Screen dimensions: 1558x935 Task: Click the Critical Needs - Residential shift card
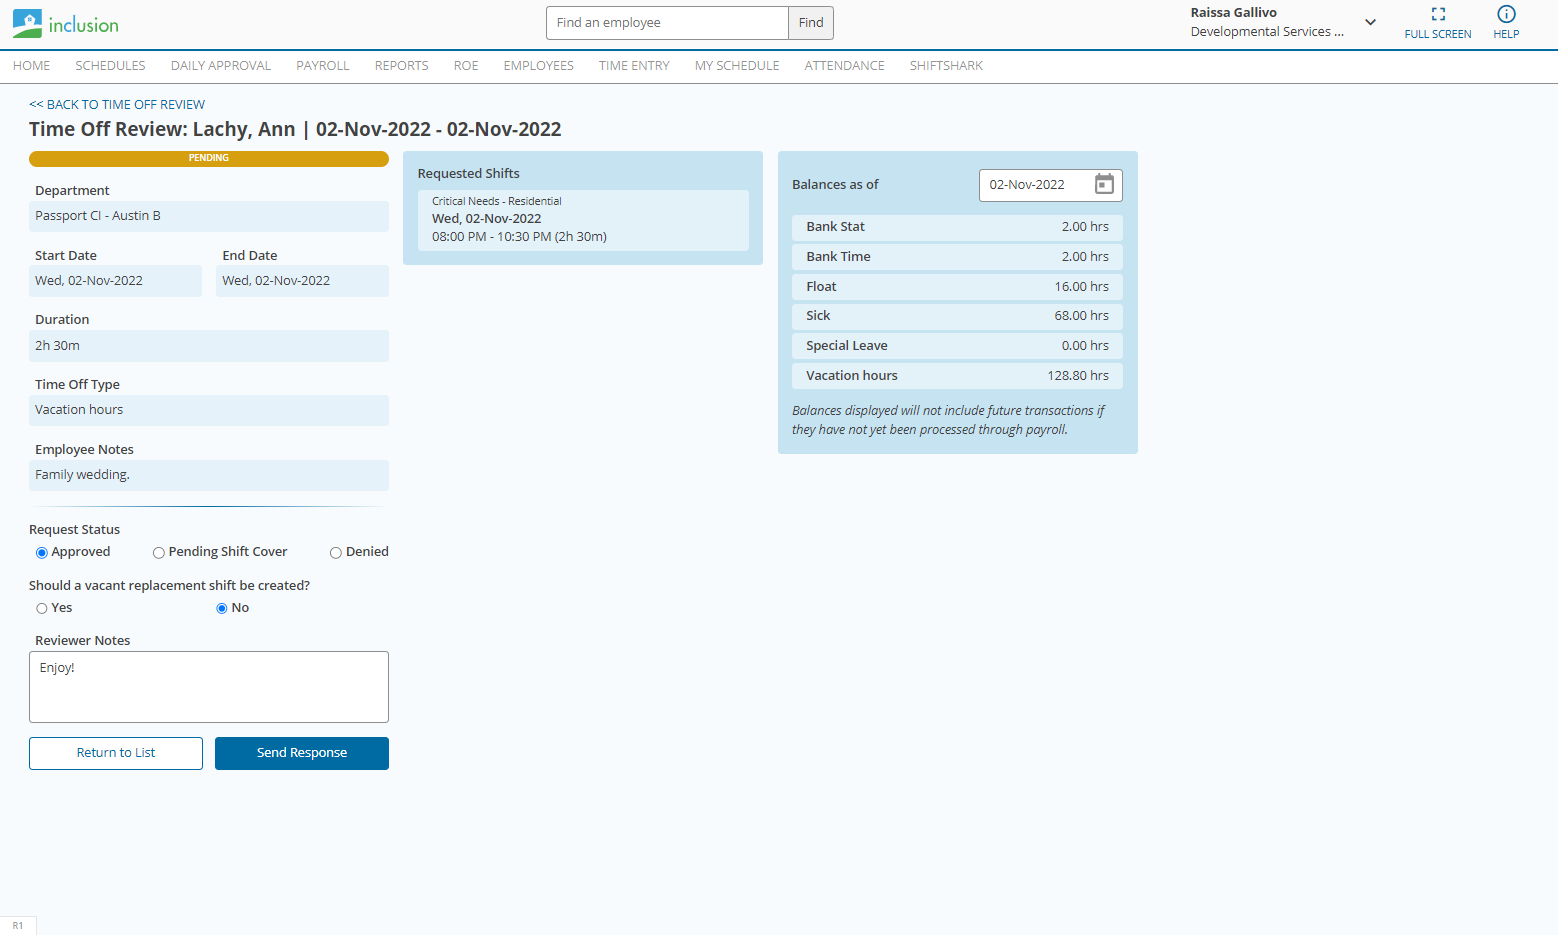pyautogui.click(x=583, y=220)
